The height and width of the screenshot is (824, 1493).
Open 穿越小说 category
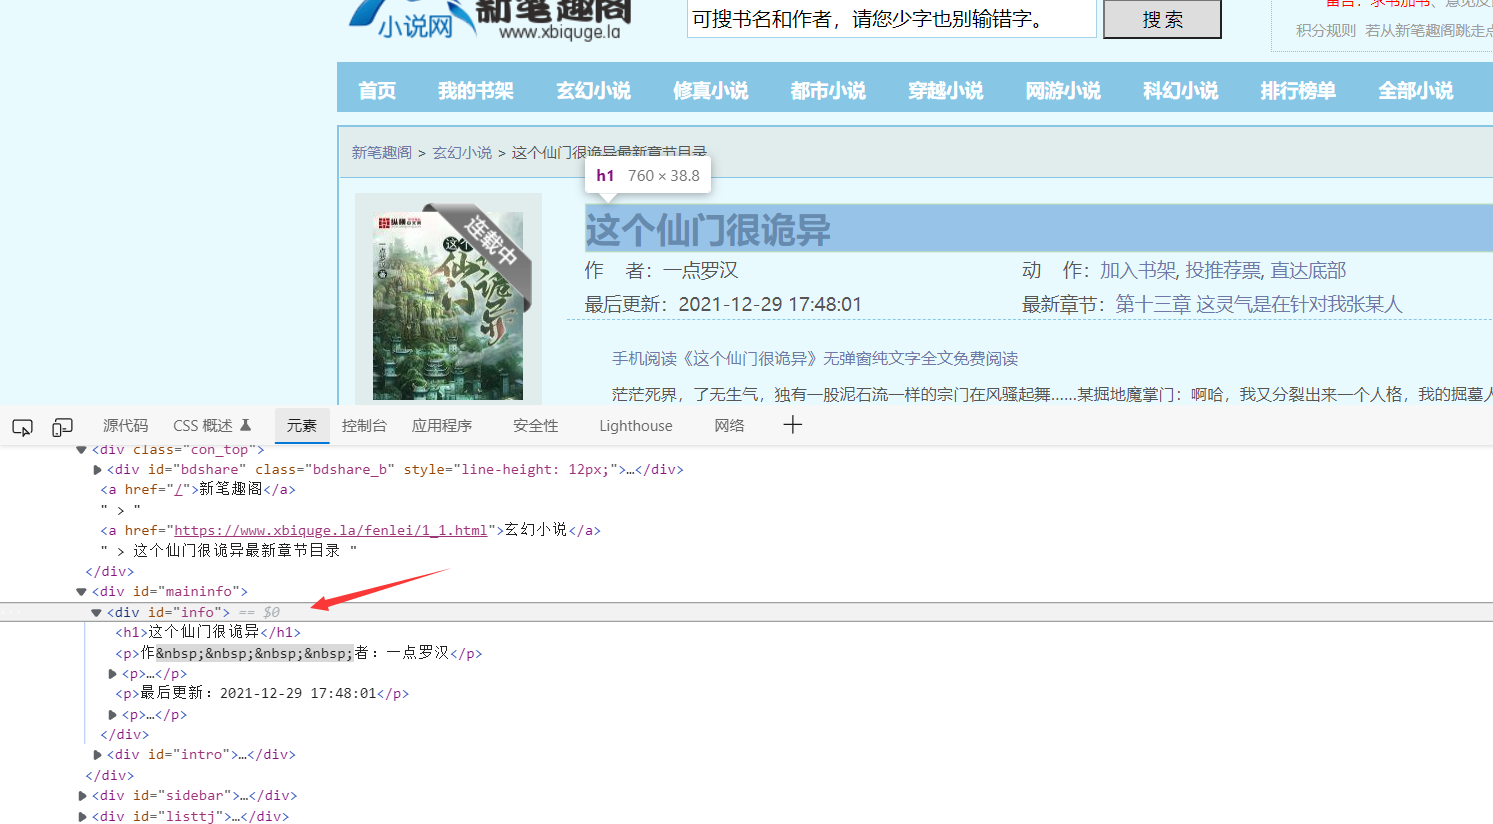coord(946,91)
